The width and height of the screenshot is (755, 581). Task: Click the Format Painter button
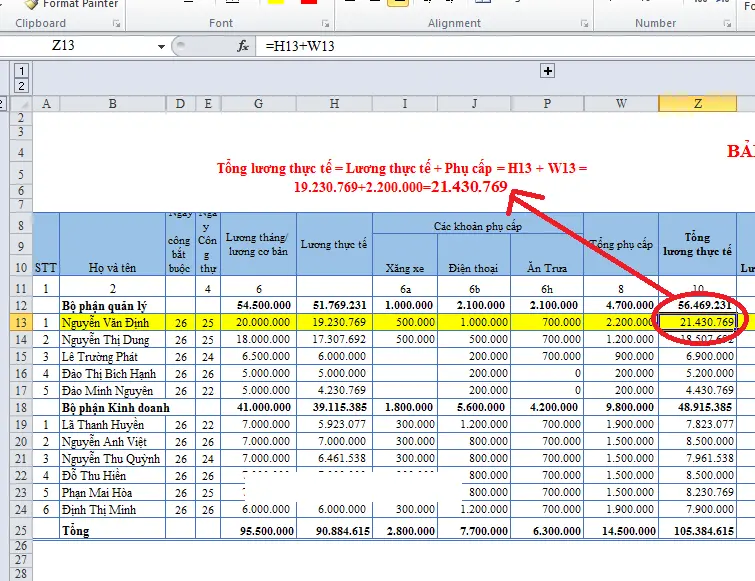71,4
